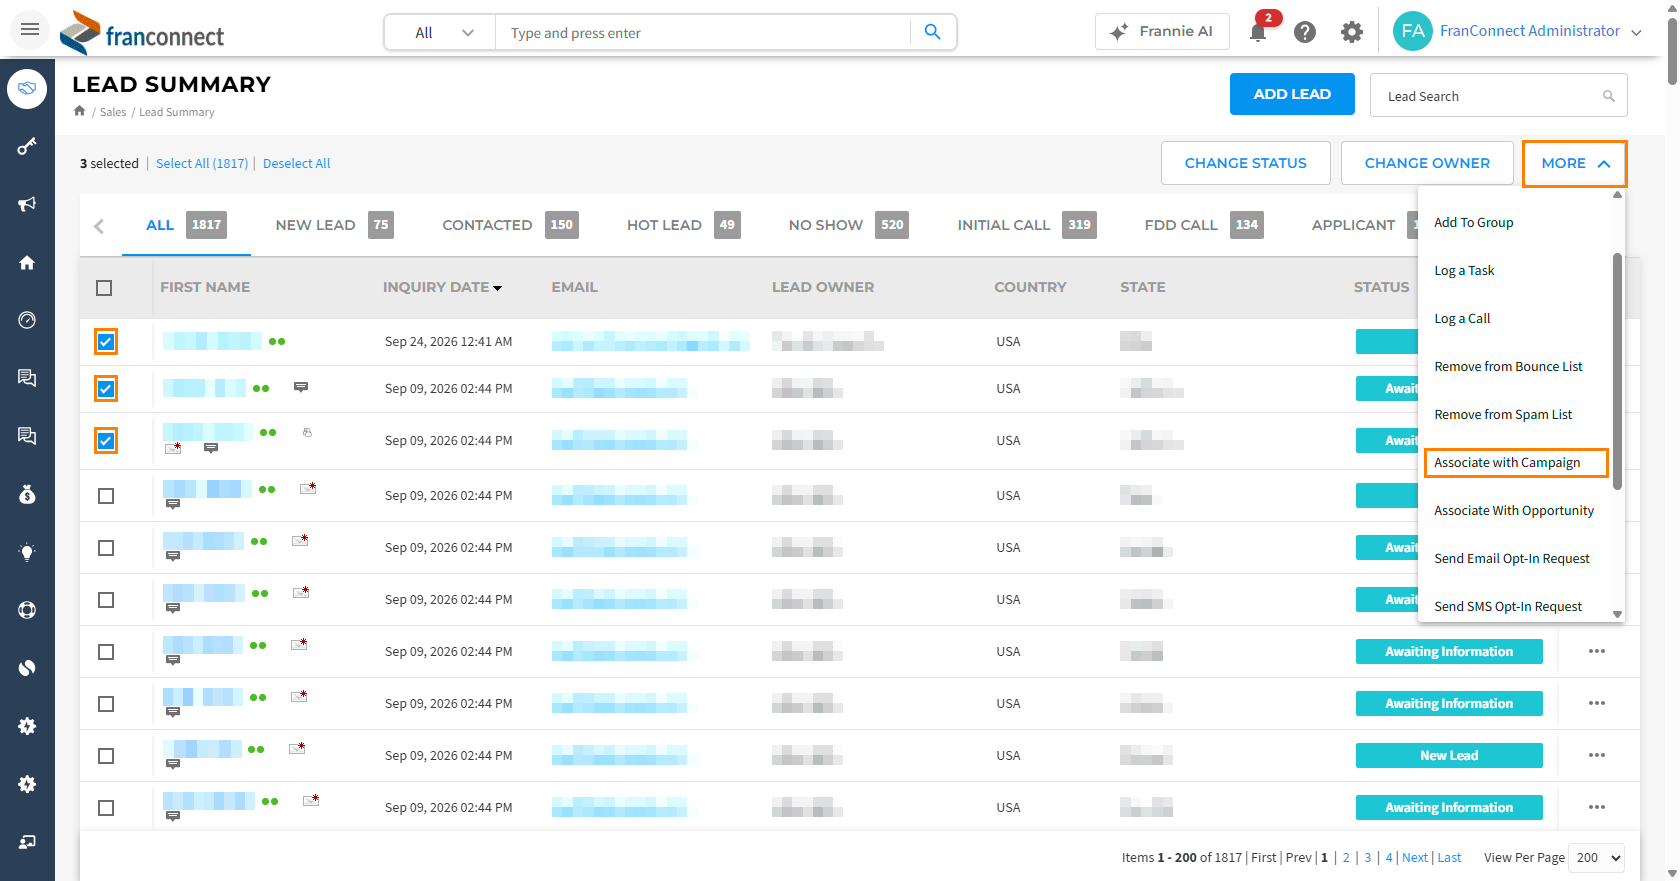Click the CHANGE STATUS button
Viewport: 1680px width, 881px height.
coord(1246,163)
